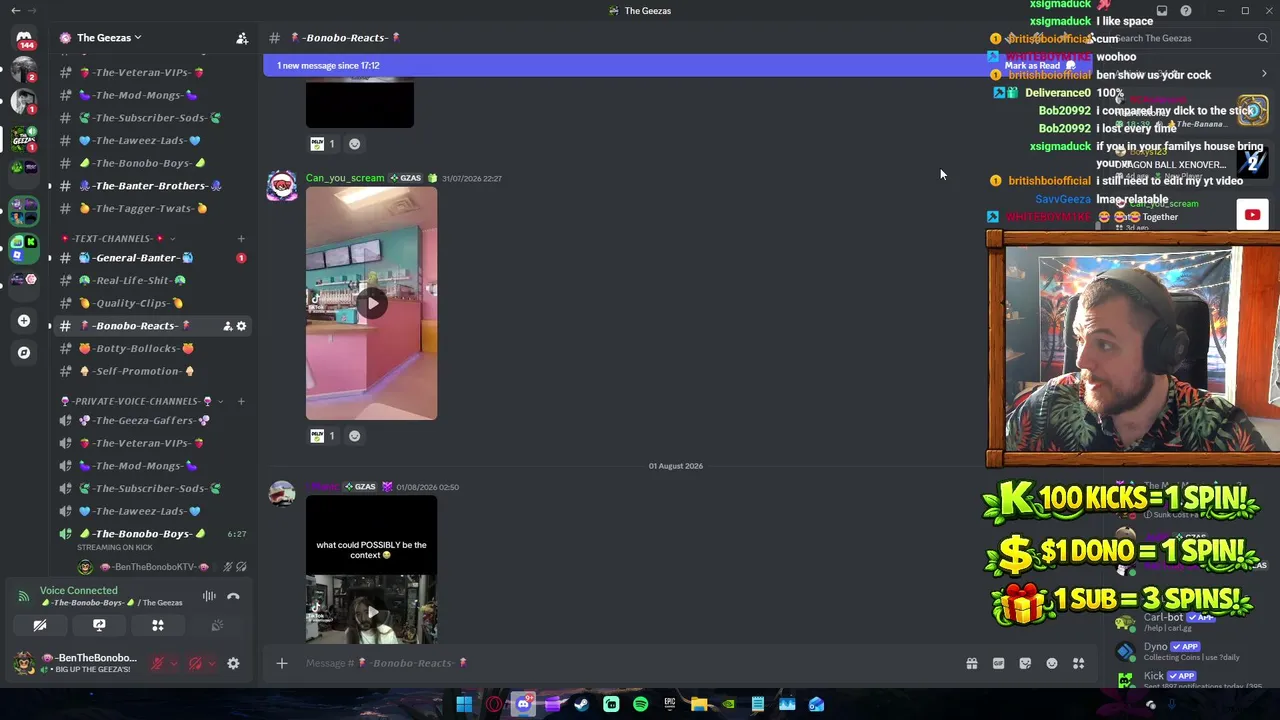Open Bonobo-Reacts channel settings gear
Image resolution: width=1280 pixels, height=720 pixels.
[x=241, y=326]
